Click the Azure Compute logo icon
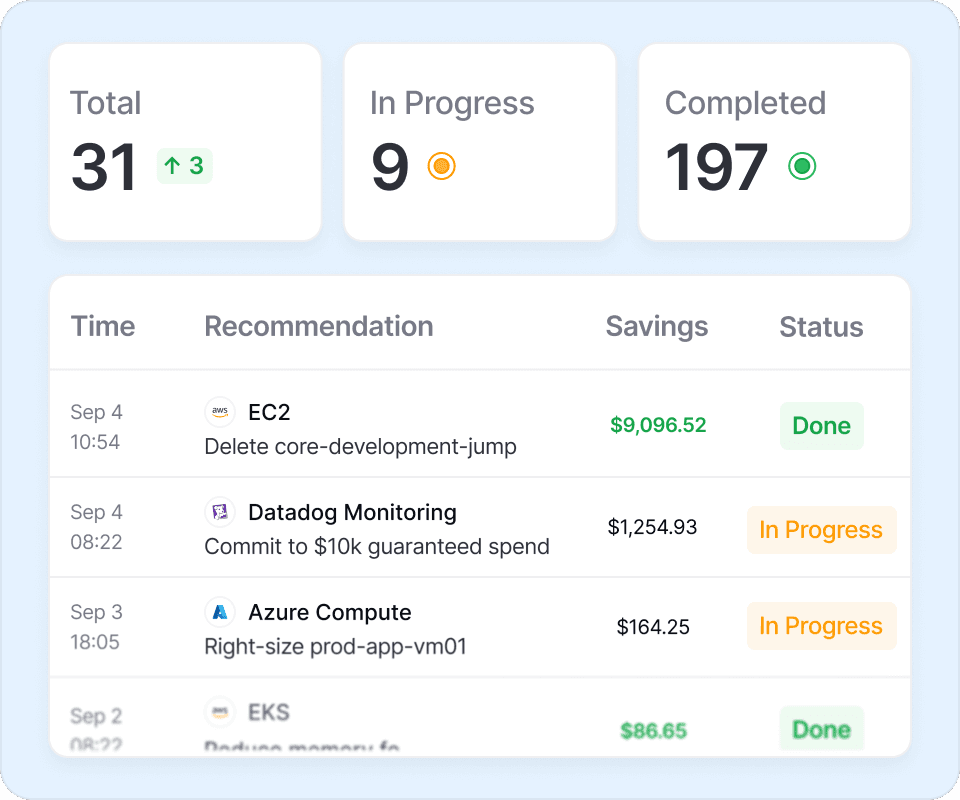Viewport: 960px width, 800px height. coord(220,612)
